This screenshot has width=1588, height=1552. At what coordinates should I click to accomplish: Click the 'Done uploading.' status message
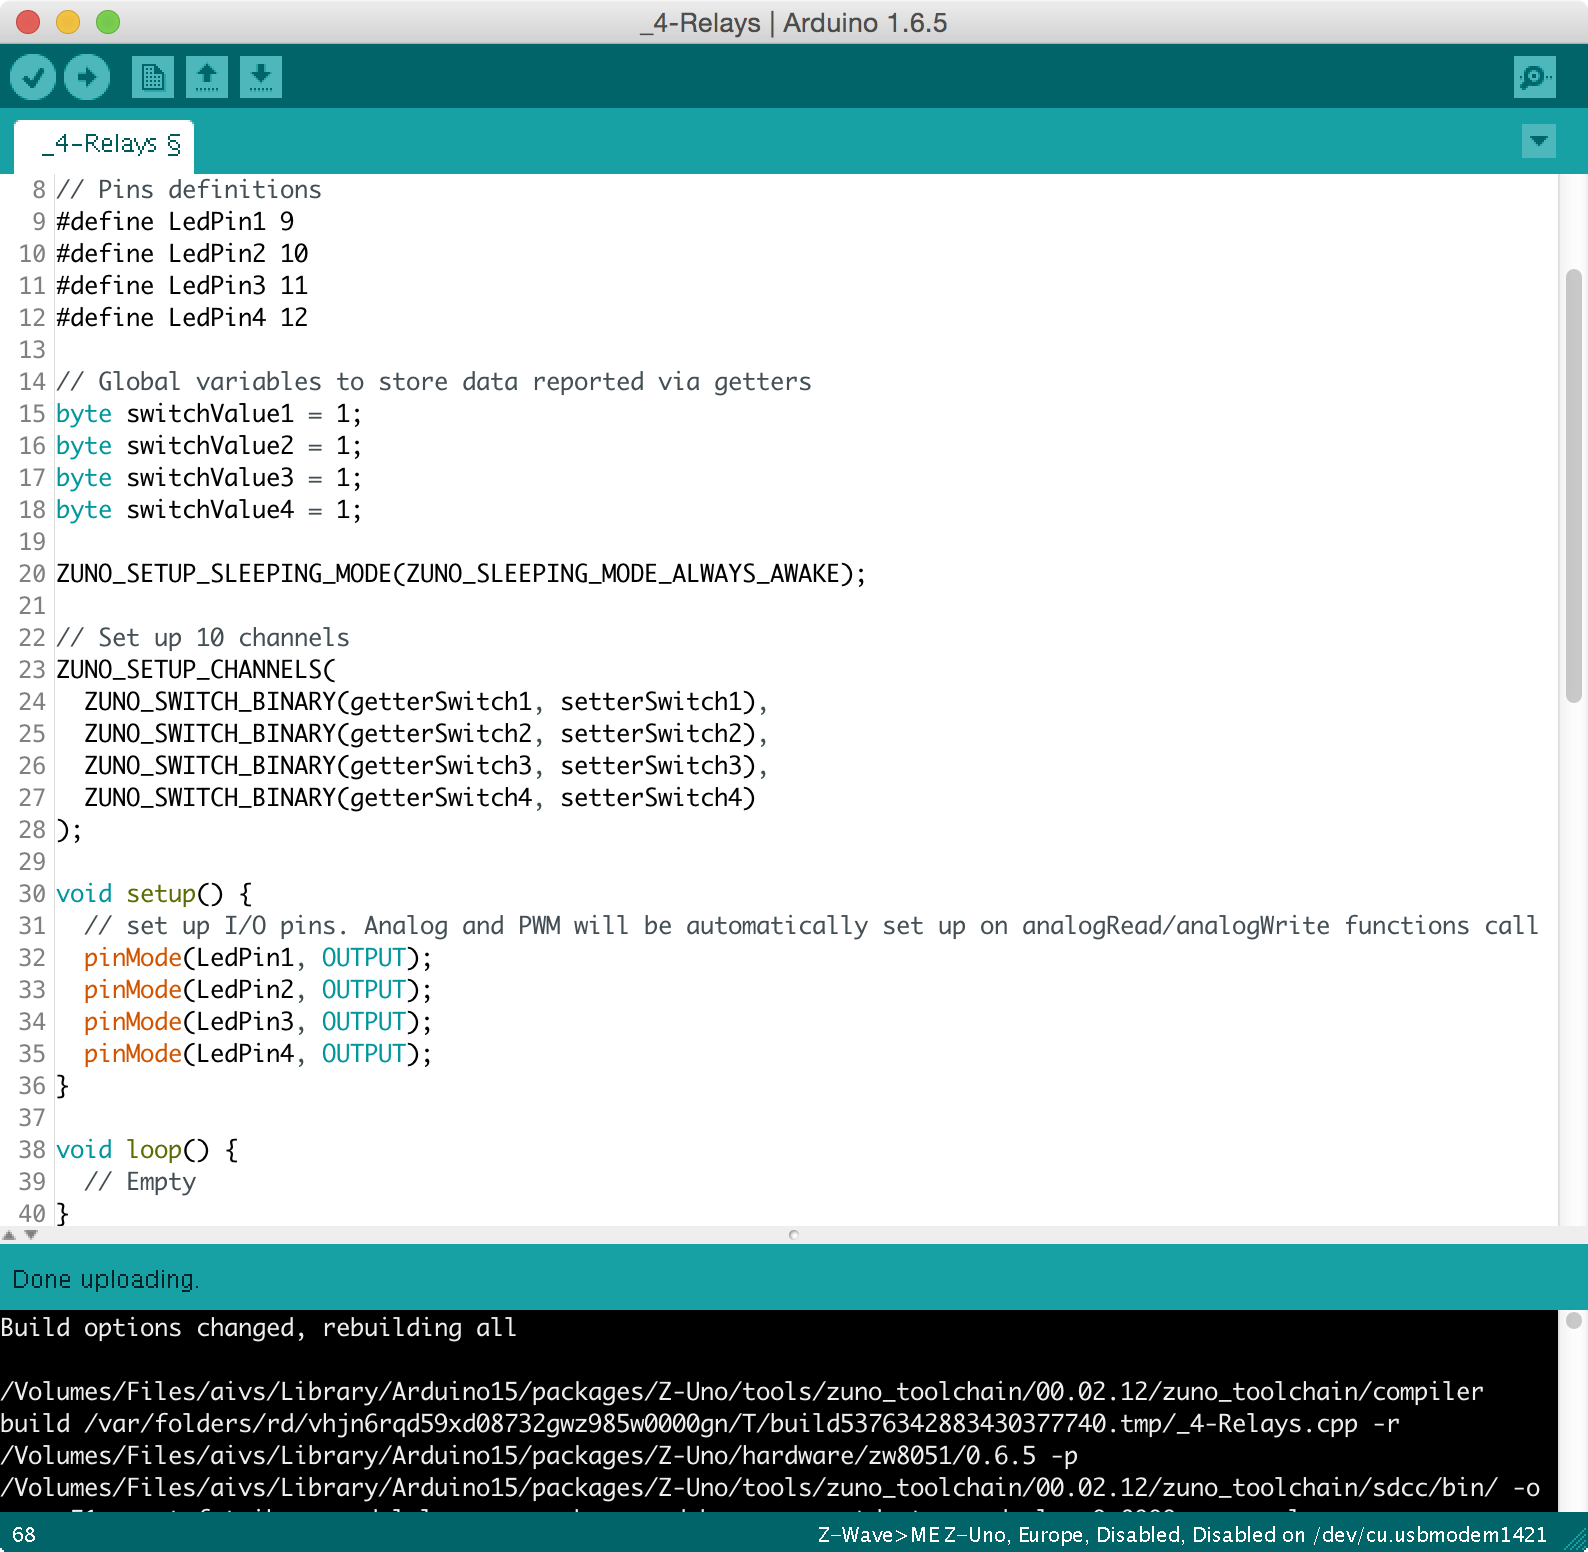[x=106, y=1280]
